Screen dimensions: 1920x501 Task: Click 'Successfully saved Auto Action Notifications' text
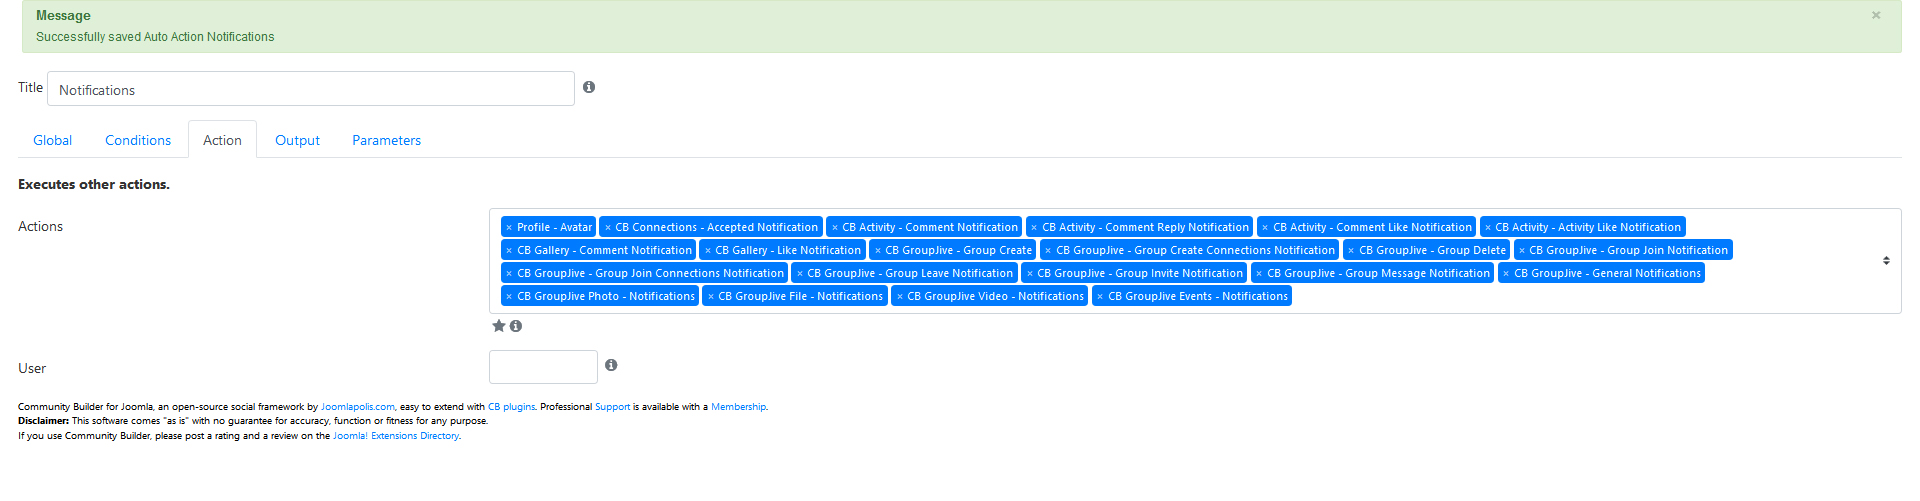pyautogui.click(x=155, y=37)
